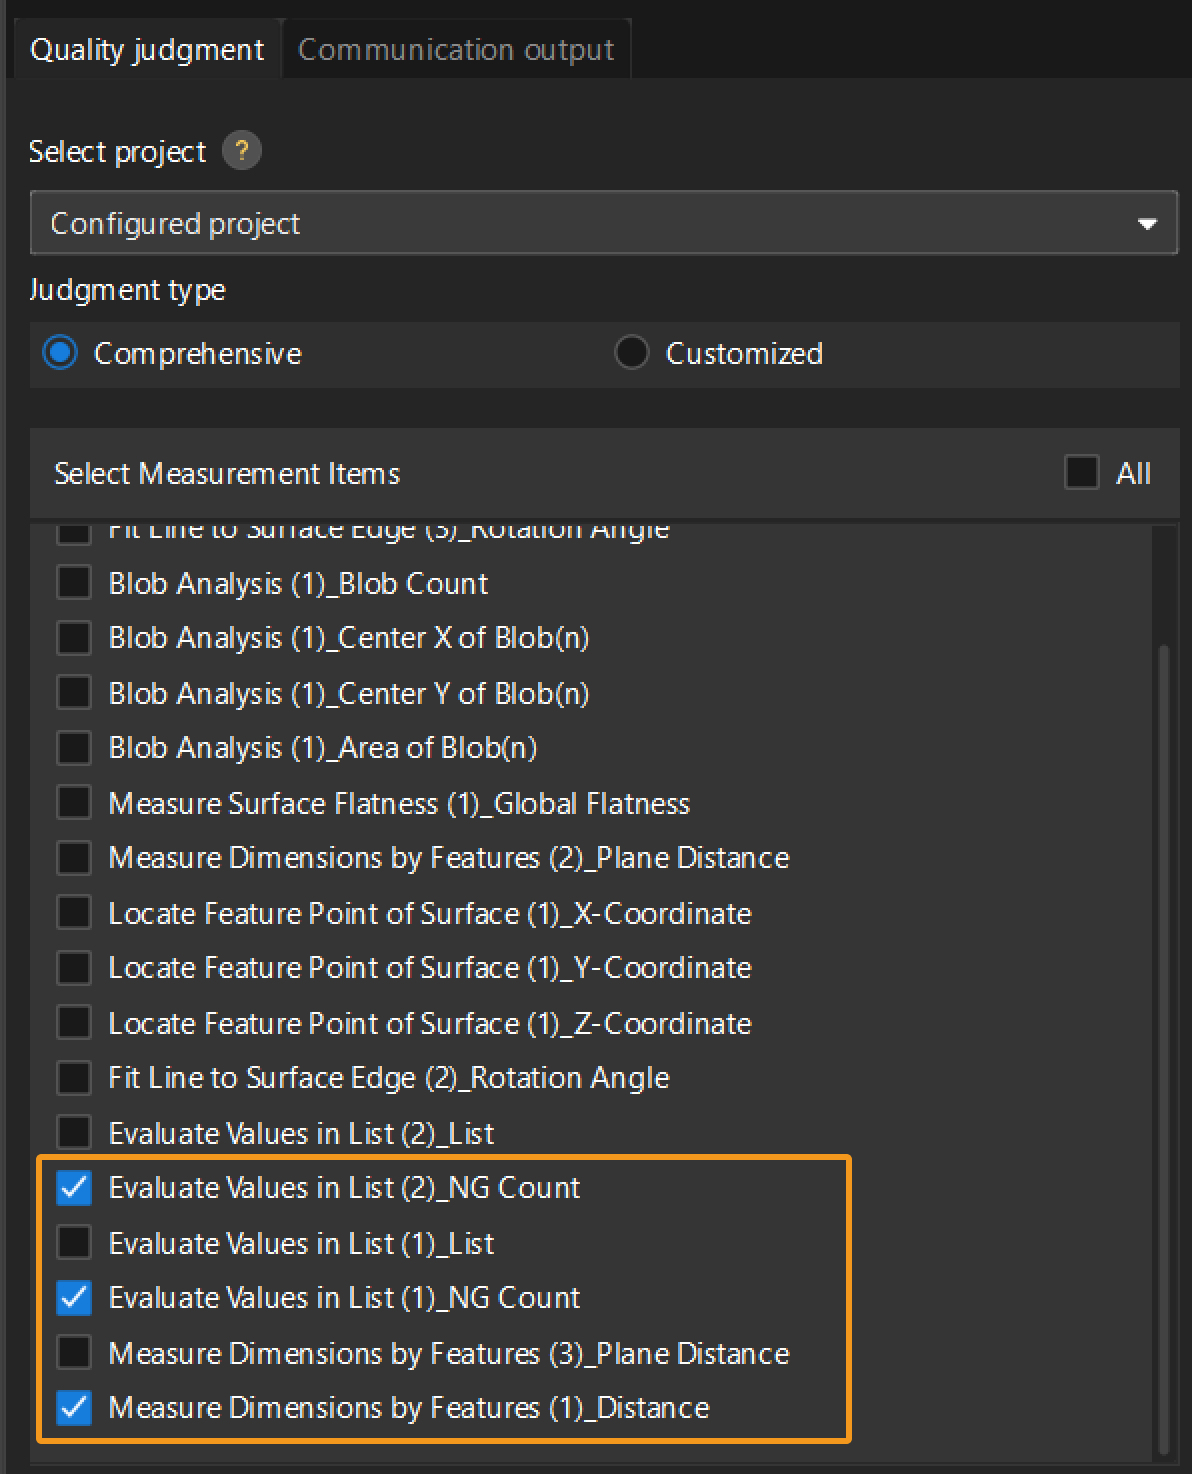This screenshot has height=1474, width=1192.
Task: Choose the Customized judgment type
Action: coord(632,353)
